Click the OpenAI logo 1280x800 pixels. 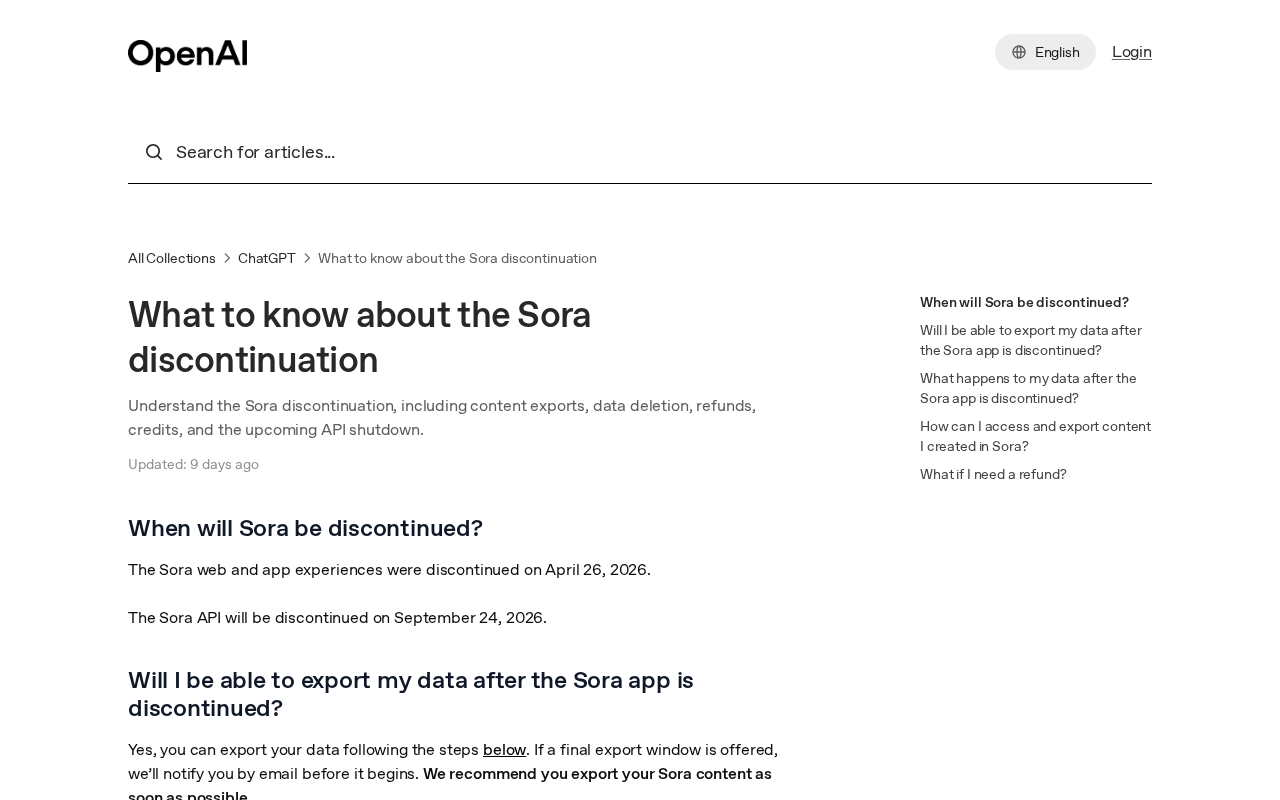point(187,55)
